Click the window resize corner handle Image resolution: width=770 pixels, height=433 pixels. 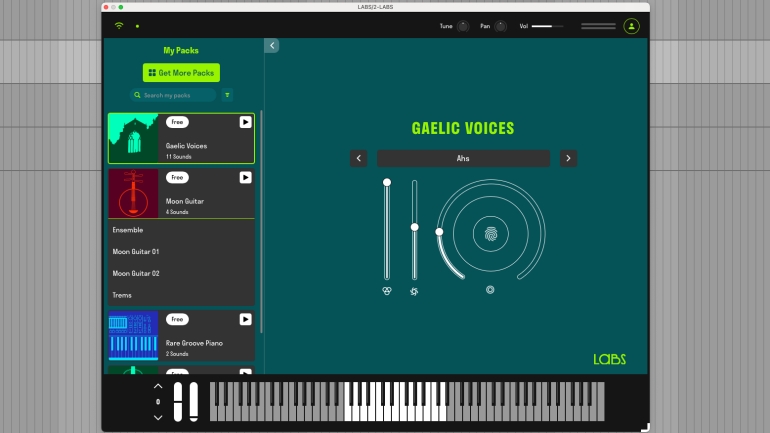point(645,427)
